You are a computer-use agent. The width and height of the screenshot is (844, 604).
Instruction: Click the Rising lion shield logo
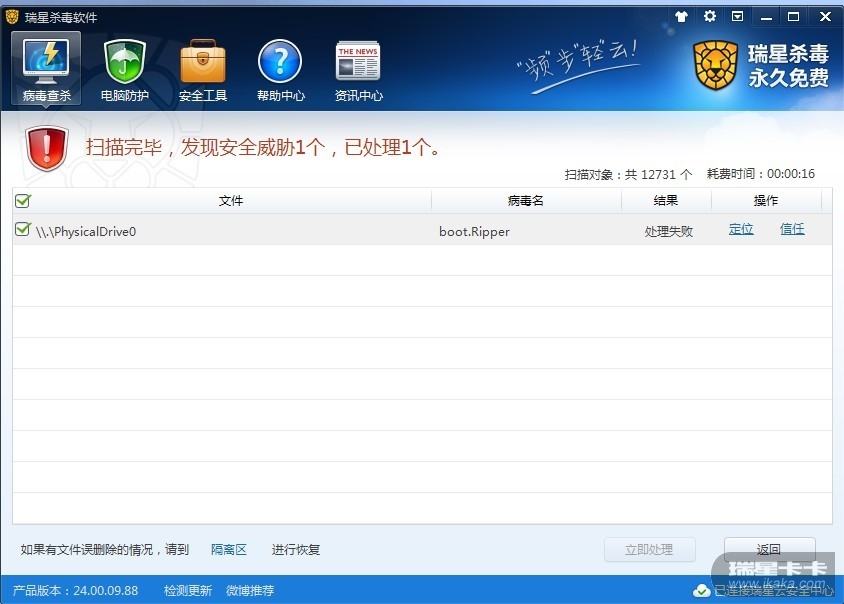pos(715,65)
